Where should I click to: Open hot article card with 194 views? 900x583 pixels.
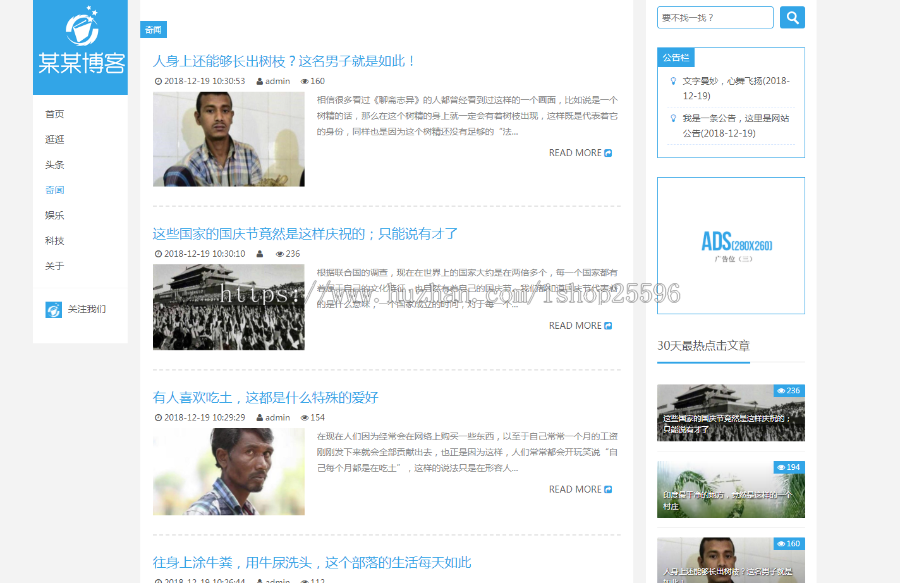(731, 489)
